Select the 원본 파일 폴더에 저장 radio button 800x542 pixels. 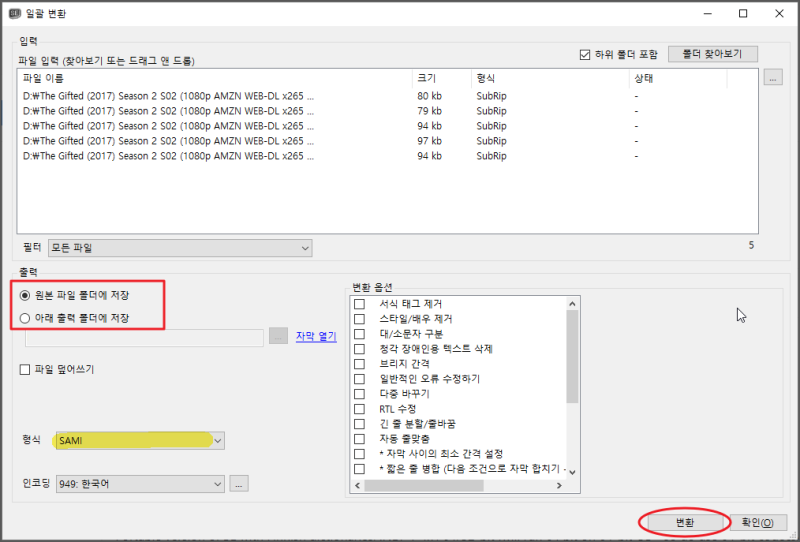pos(24,295)
